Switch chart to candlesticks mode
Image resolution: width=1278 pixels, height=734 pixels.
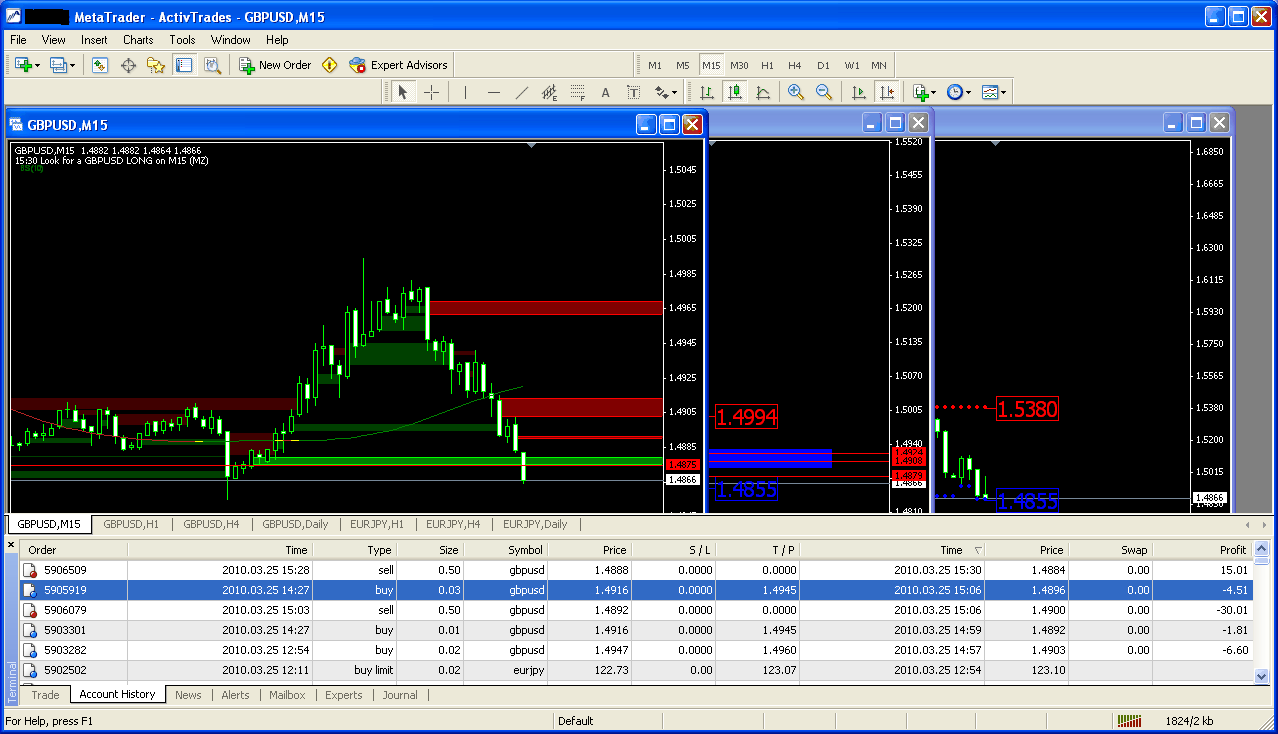pos(735,93)
